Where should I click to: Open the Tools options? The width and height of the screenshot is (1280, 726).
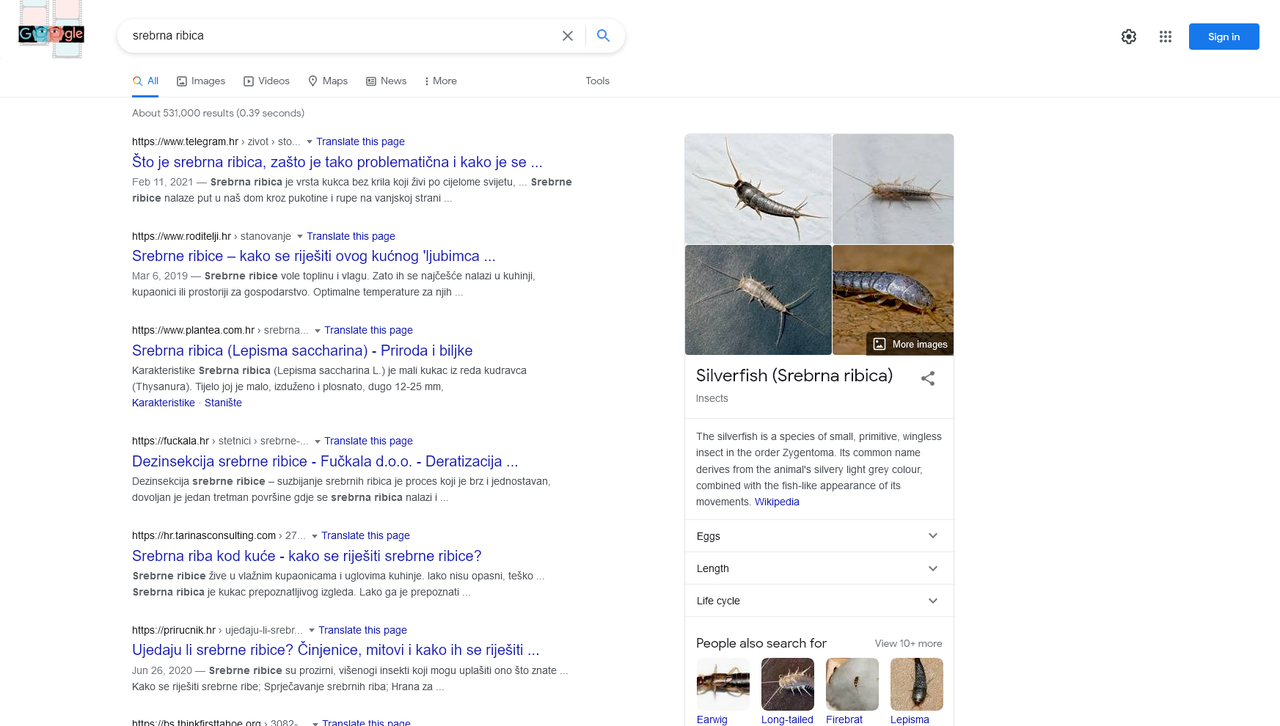tap(597, 81)
